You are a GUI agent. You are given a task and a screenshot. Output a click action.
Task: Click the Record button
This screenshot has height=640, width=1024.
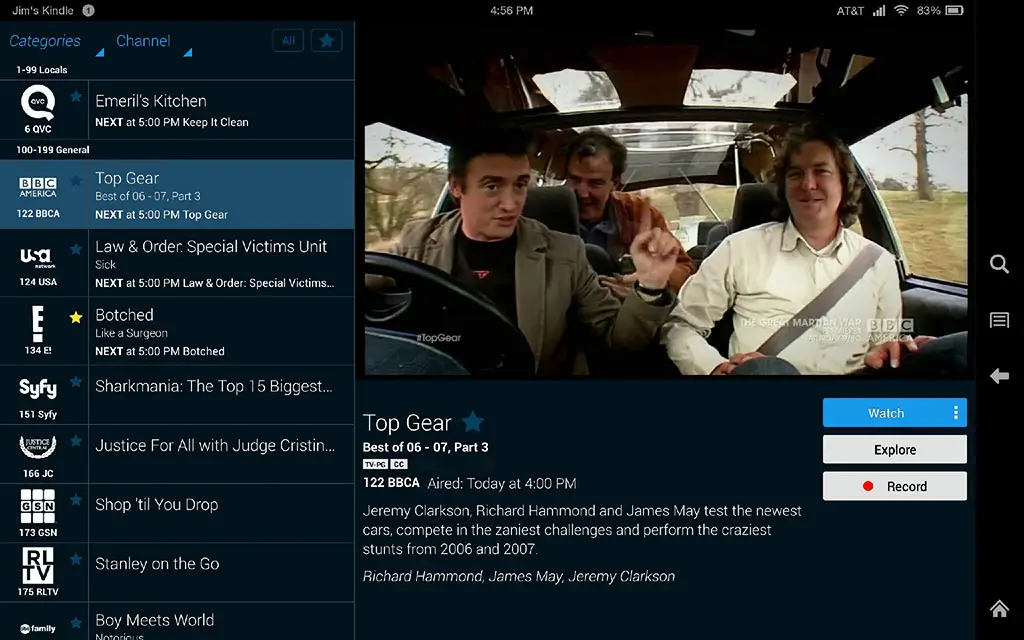pos(895,486)
